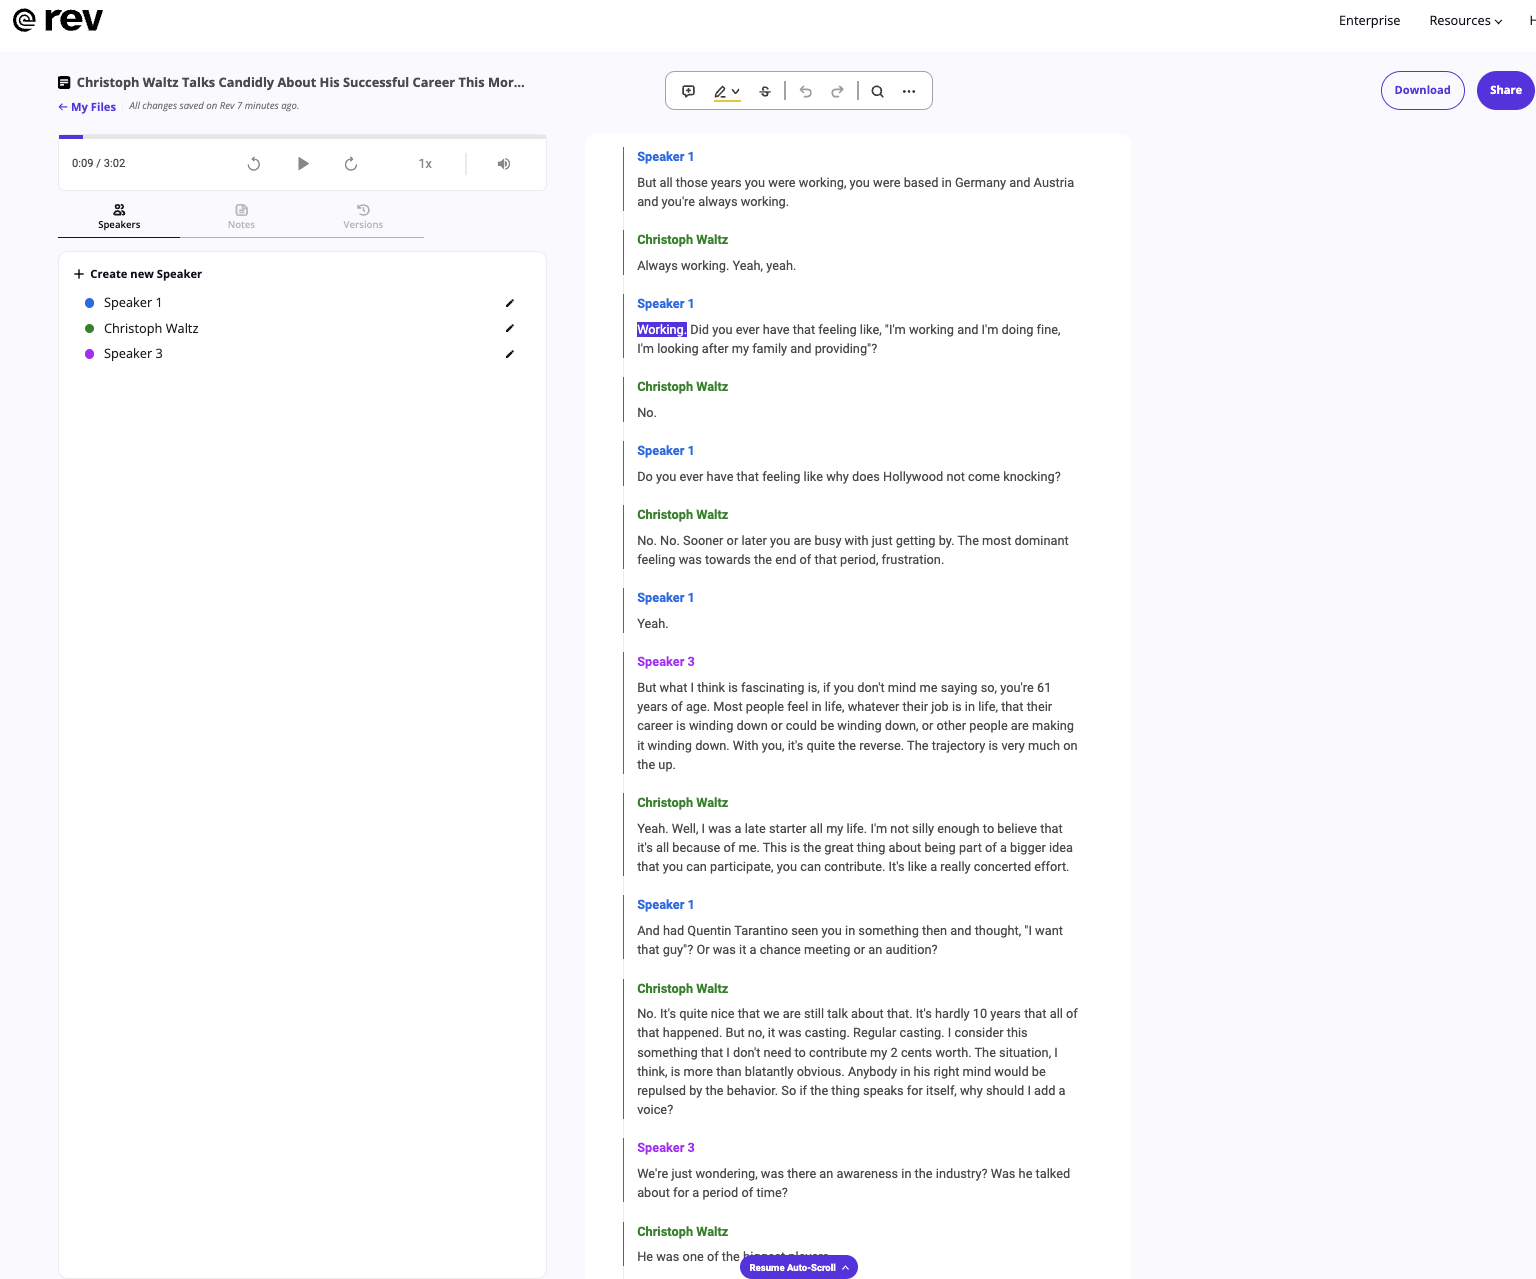Switch to the Notes tab
The width and height of the screenshot is (1536, 1279).
coord(241,215)
